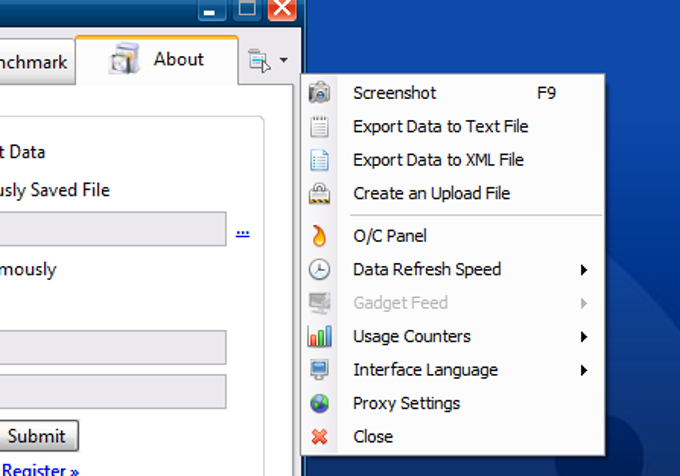Click the bar chart icon for Usage Counters
Viewport: 680px width, 476px height.
[319, 336]
